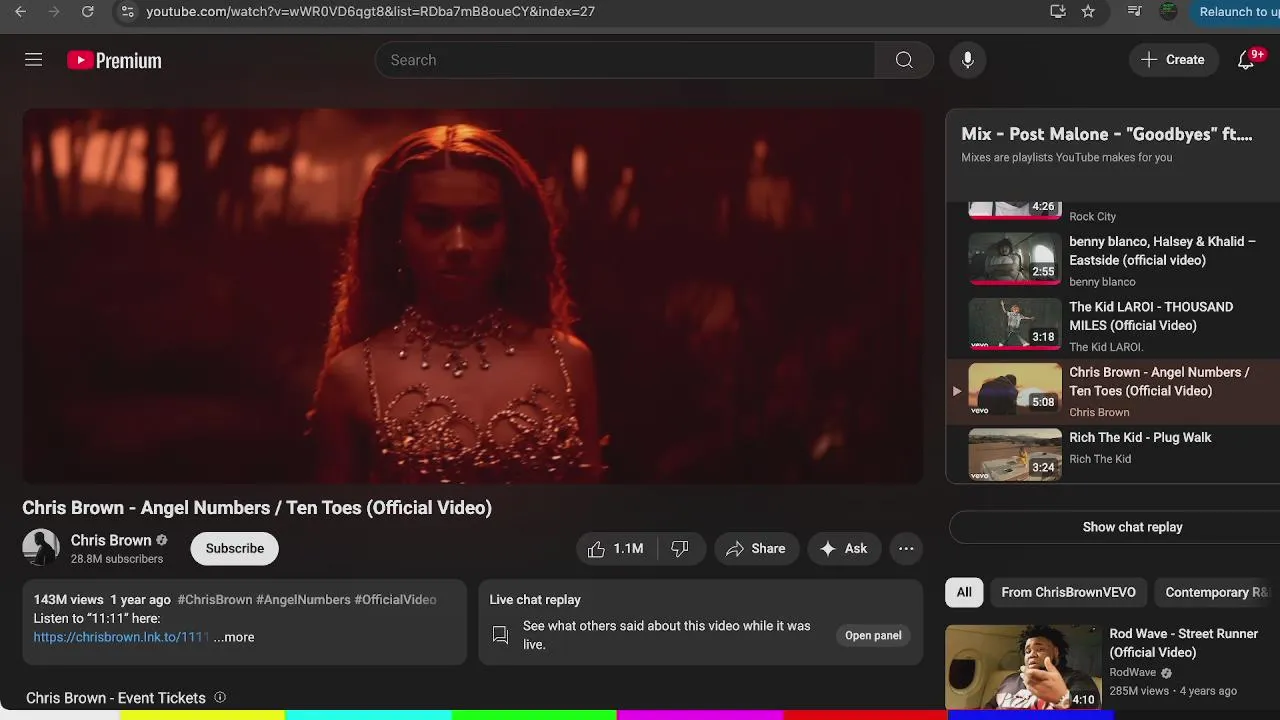Click Mix - Post Malone Goodbyes title
This screenshot has width=1280, height=720.
[x=1106, y=134]
